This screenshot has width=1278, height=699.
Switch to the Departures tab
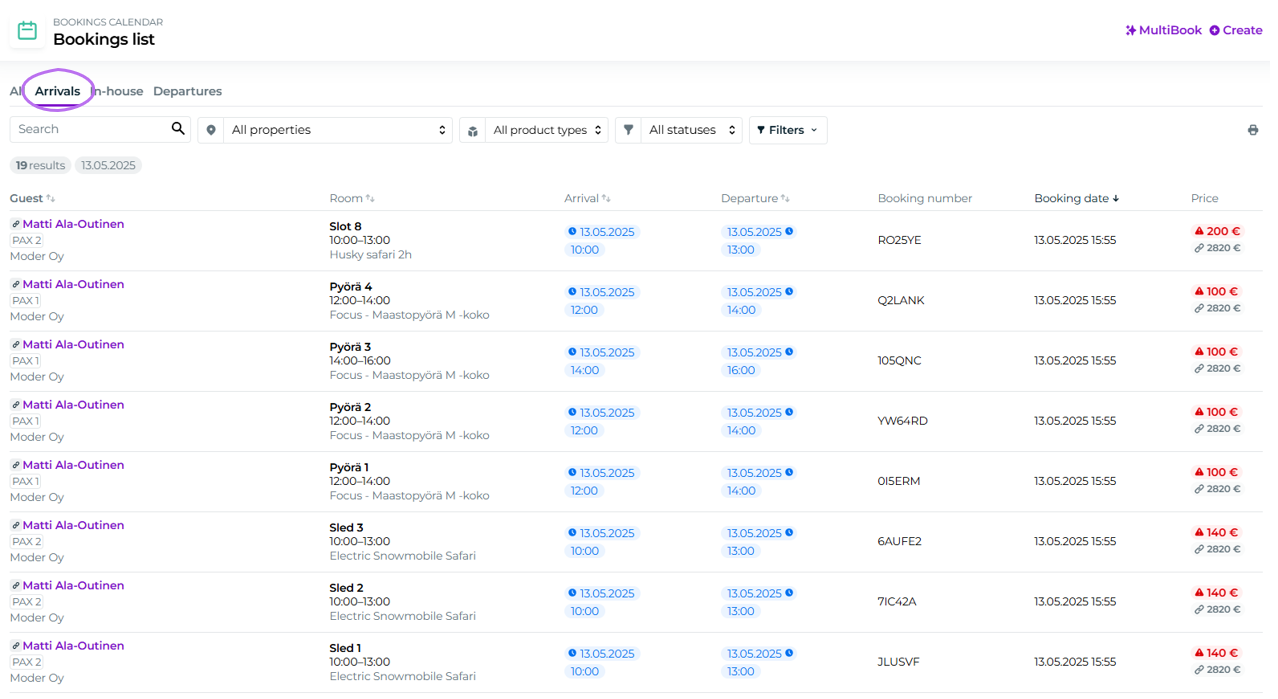tap(188, 91)
